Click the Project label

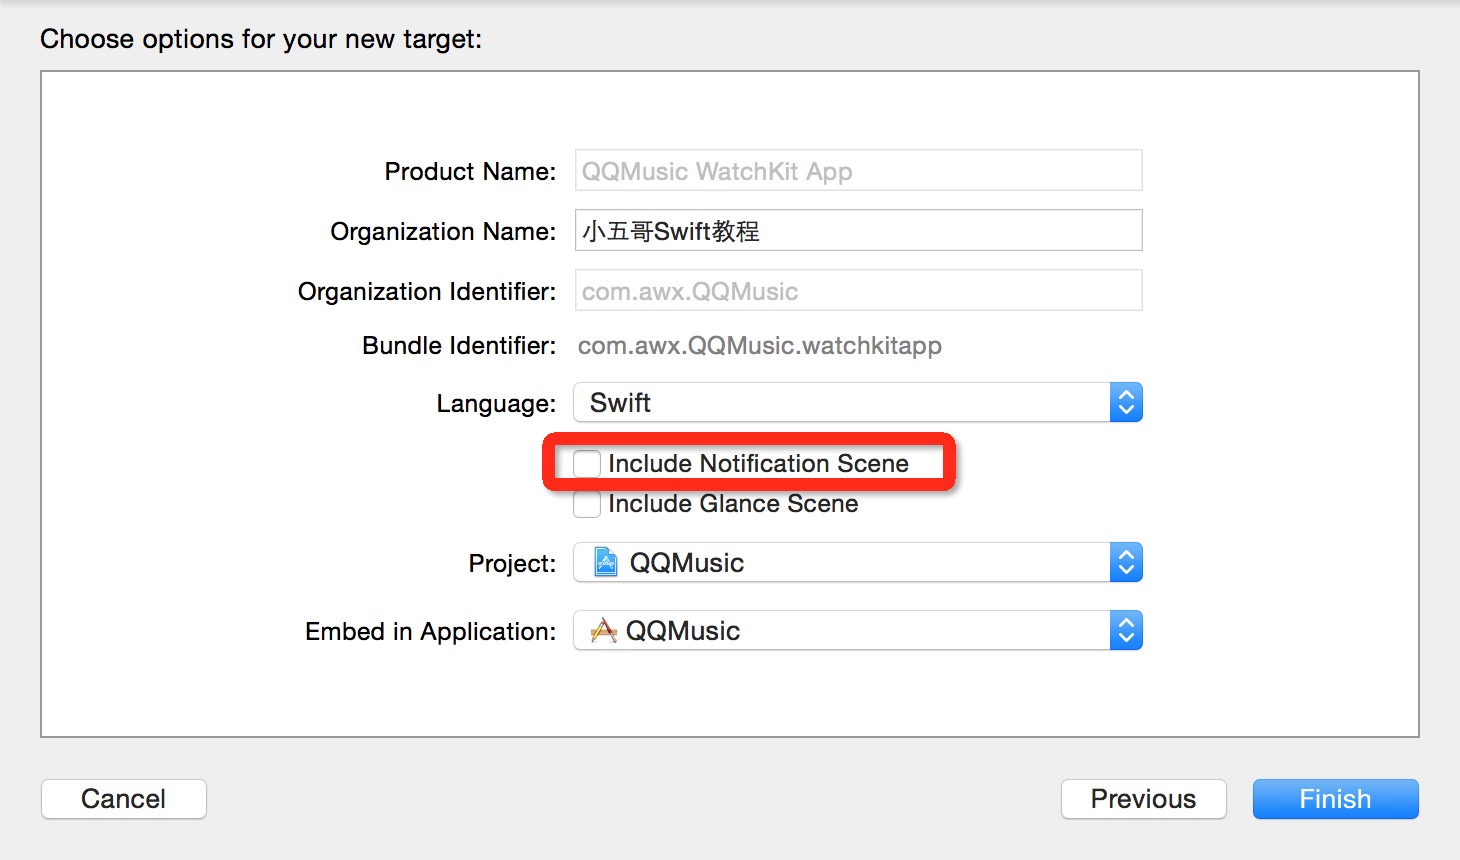[x=512, y=563]
